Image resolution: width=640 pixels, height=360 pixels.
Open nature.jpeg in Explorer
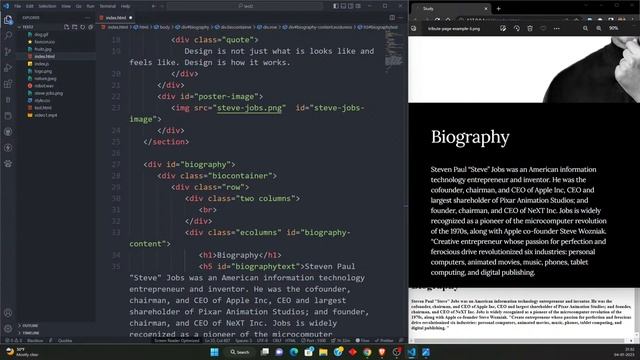click(45, 78)
